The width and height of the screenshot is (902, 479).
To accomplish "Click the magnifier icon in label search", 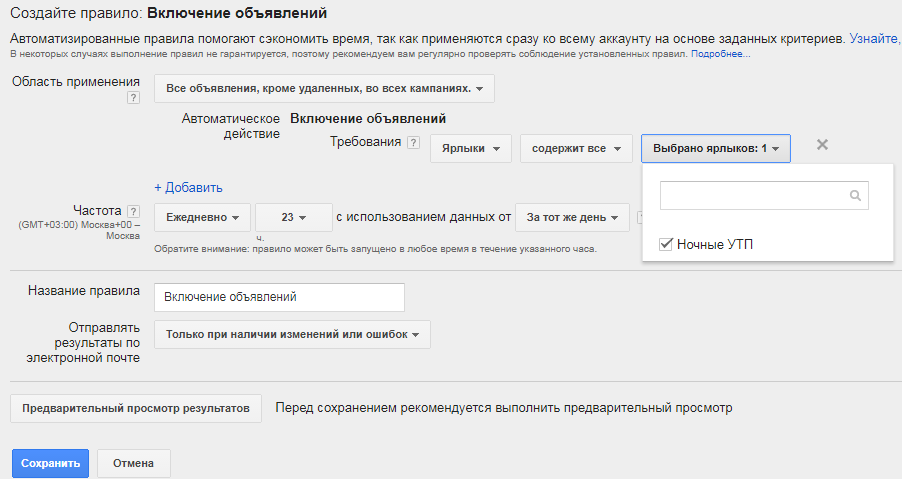I will (855, 196).
